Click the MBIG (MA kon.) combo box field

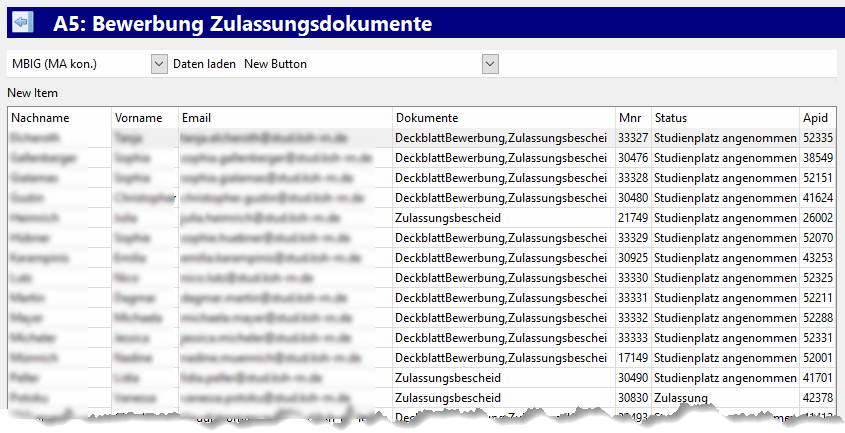78,64
